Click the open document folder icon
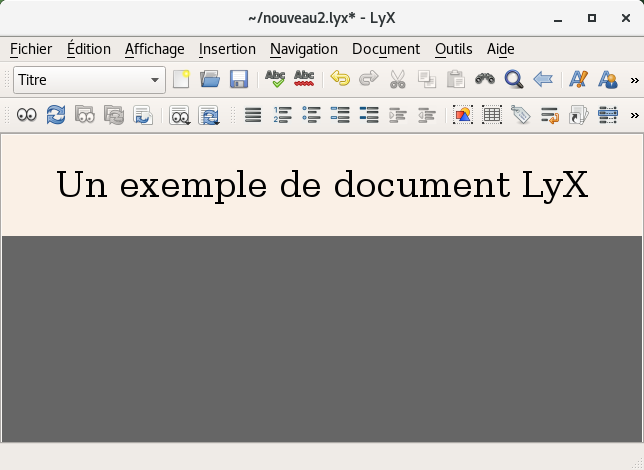 pyautogui.click(x=210, y=79)
